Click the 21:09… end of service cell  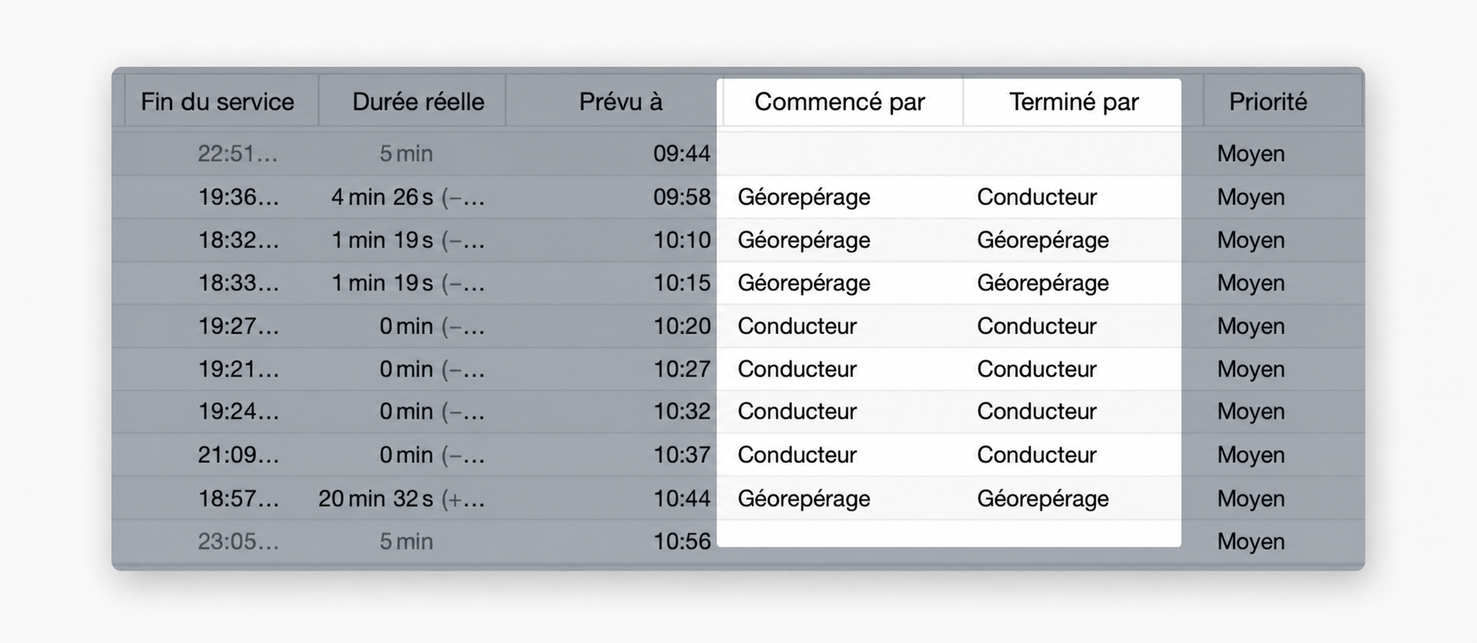[239, 455]
